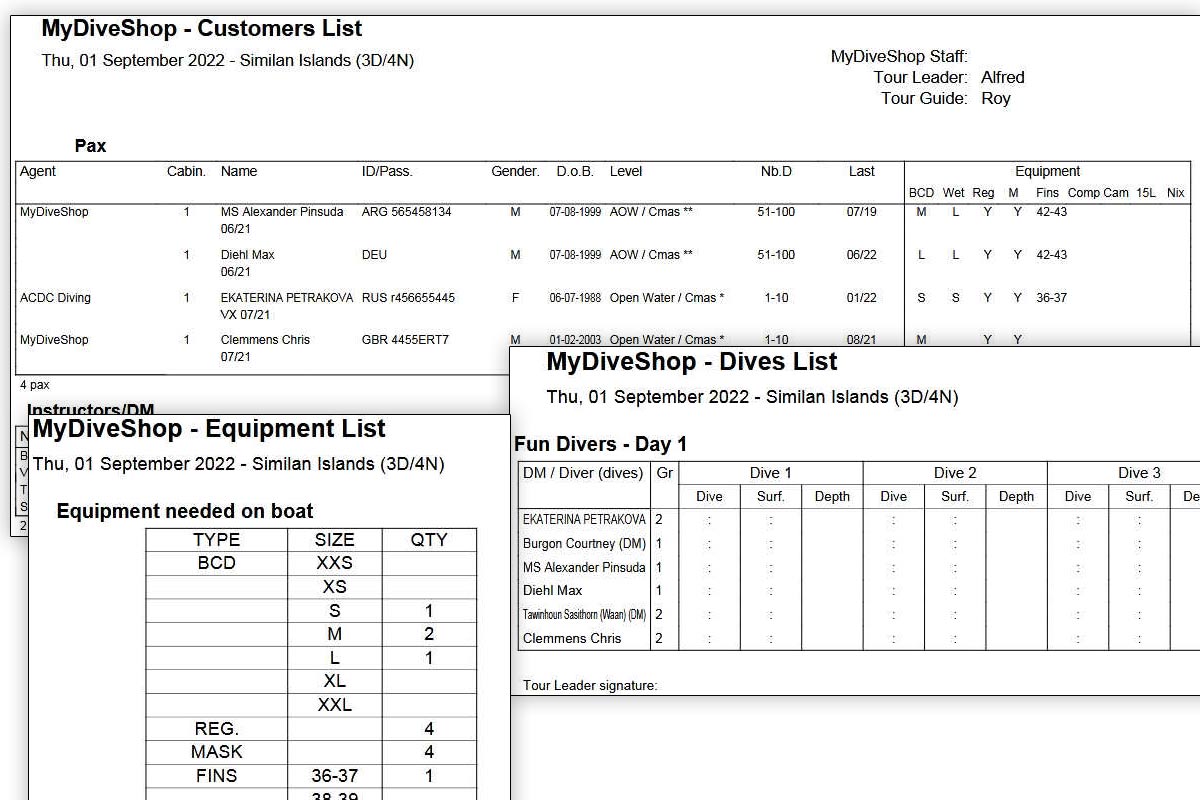
Task: Click the 'Gender.' column header
Action: coord(515,171)
